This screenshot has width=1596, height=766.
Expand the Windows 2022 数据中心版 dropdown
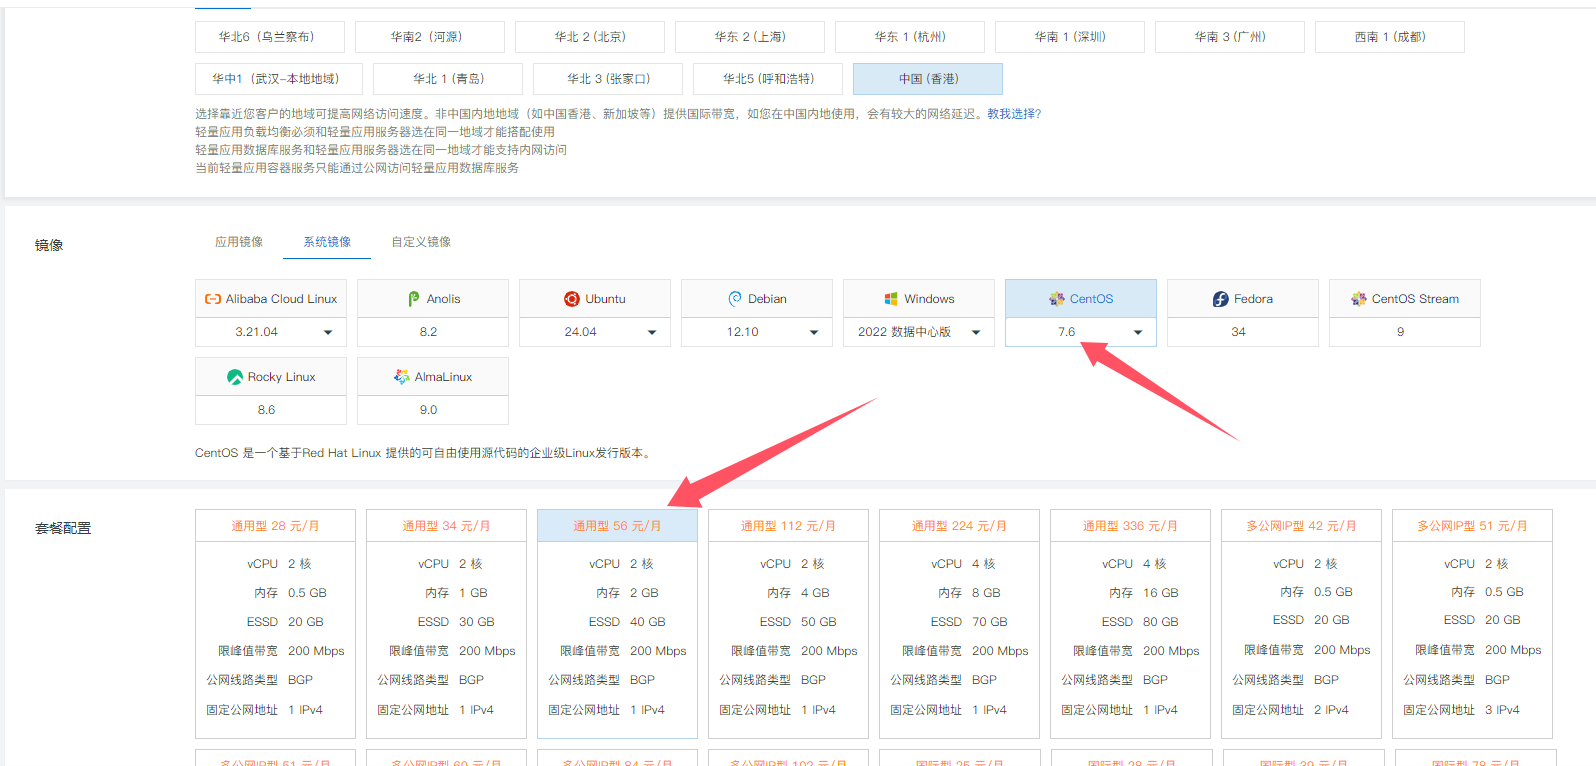tap(919, 332)
